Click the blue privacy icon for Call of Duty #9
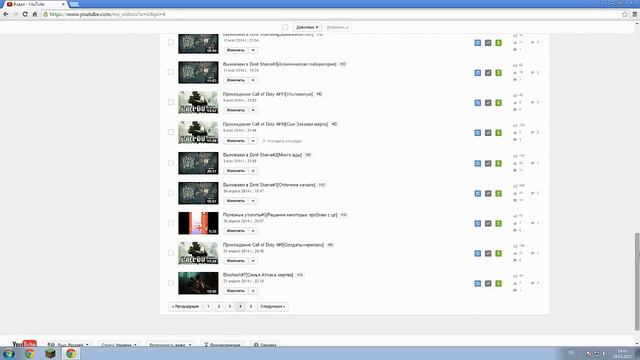The height and width of the screenshot is (360, 640). (x=478, y=253)
